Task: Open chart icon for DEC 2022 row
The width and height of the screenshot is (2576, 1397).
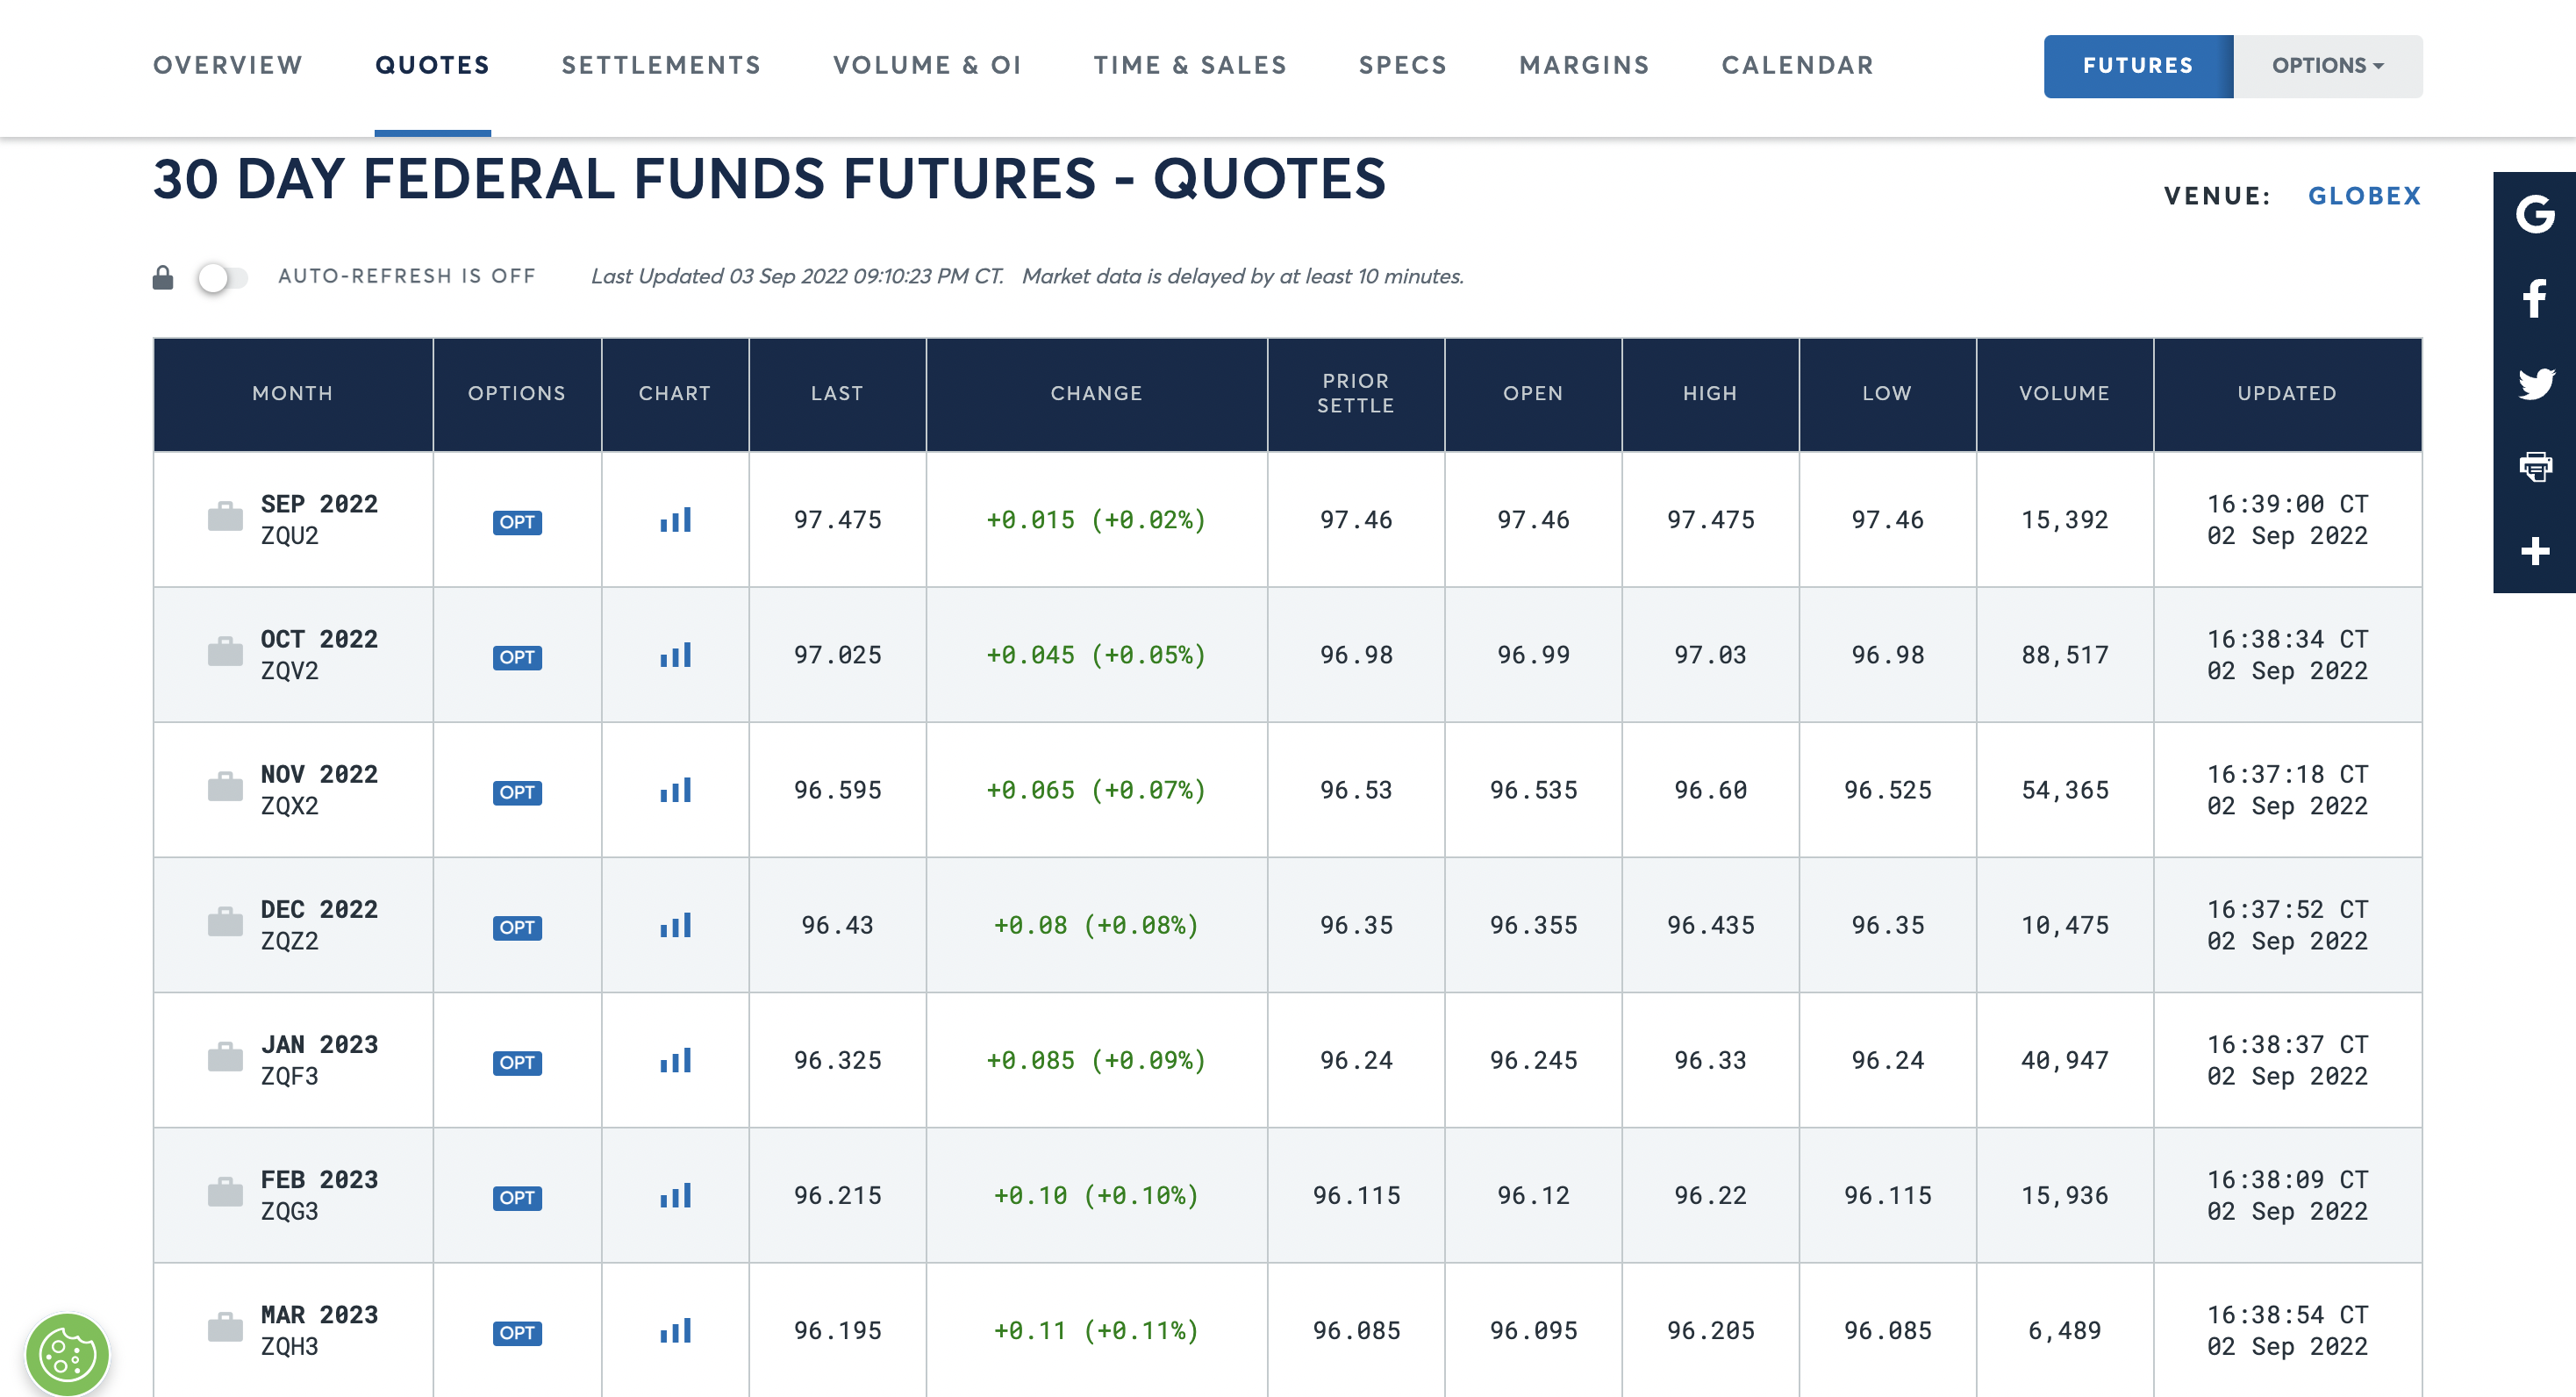Action: (x=675, y=925)
